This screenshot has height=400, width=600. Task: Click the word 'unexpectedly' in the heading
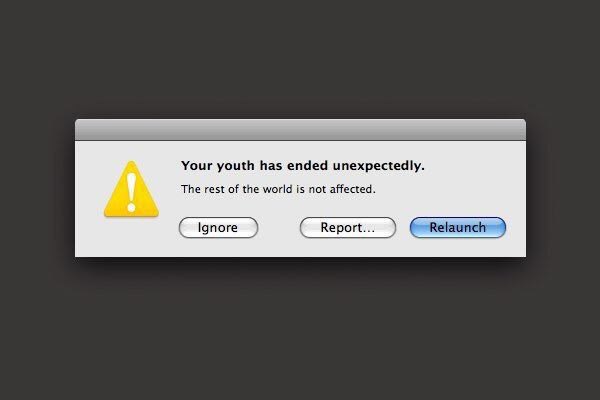pyautogui.click(x=377, y=166)
